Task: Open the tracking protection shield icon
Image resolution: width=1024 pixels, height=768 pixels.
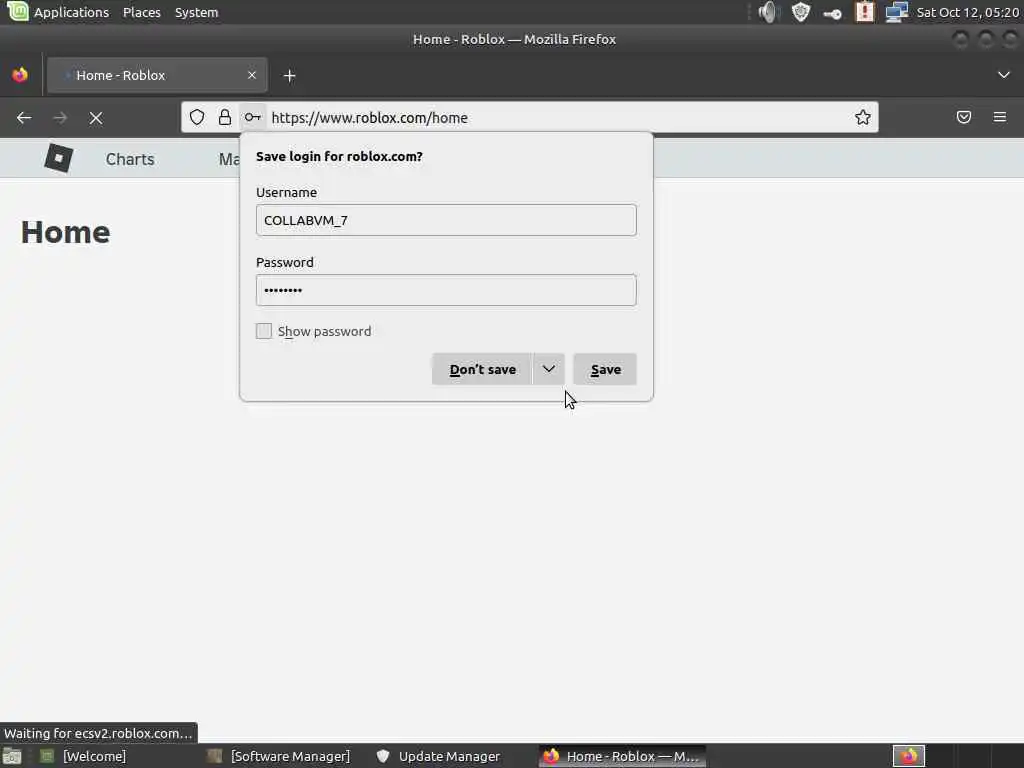Action: point(197,118)
